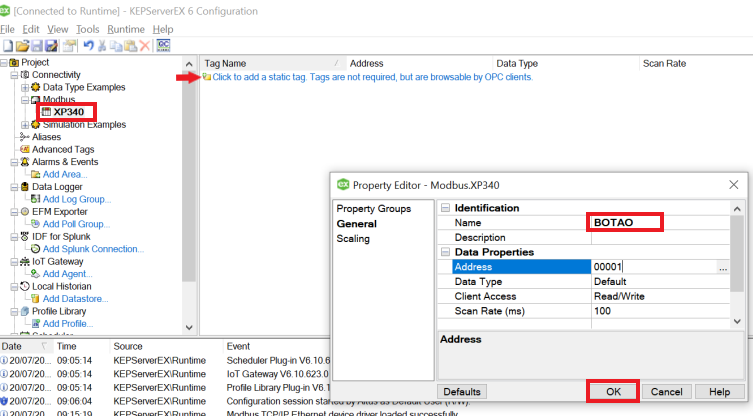Collapse the Modbus channel node
Viewport: 753px width, 417px height.
(x=25, y=100)
